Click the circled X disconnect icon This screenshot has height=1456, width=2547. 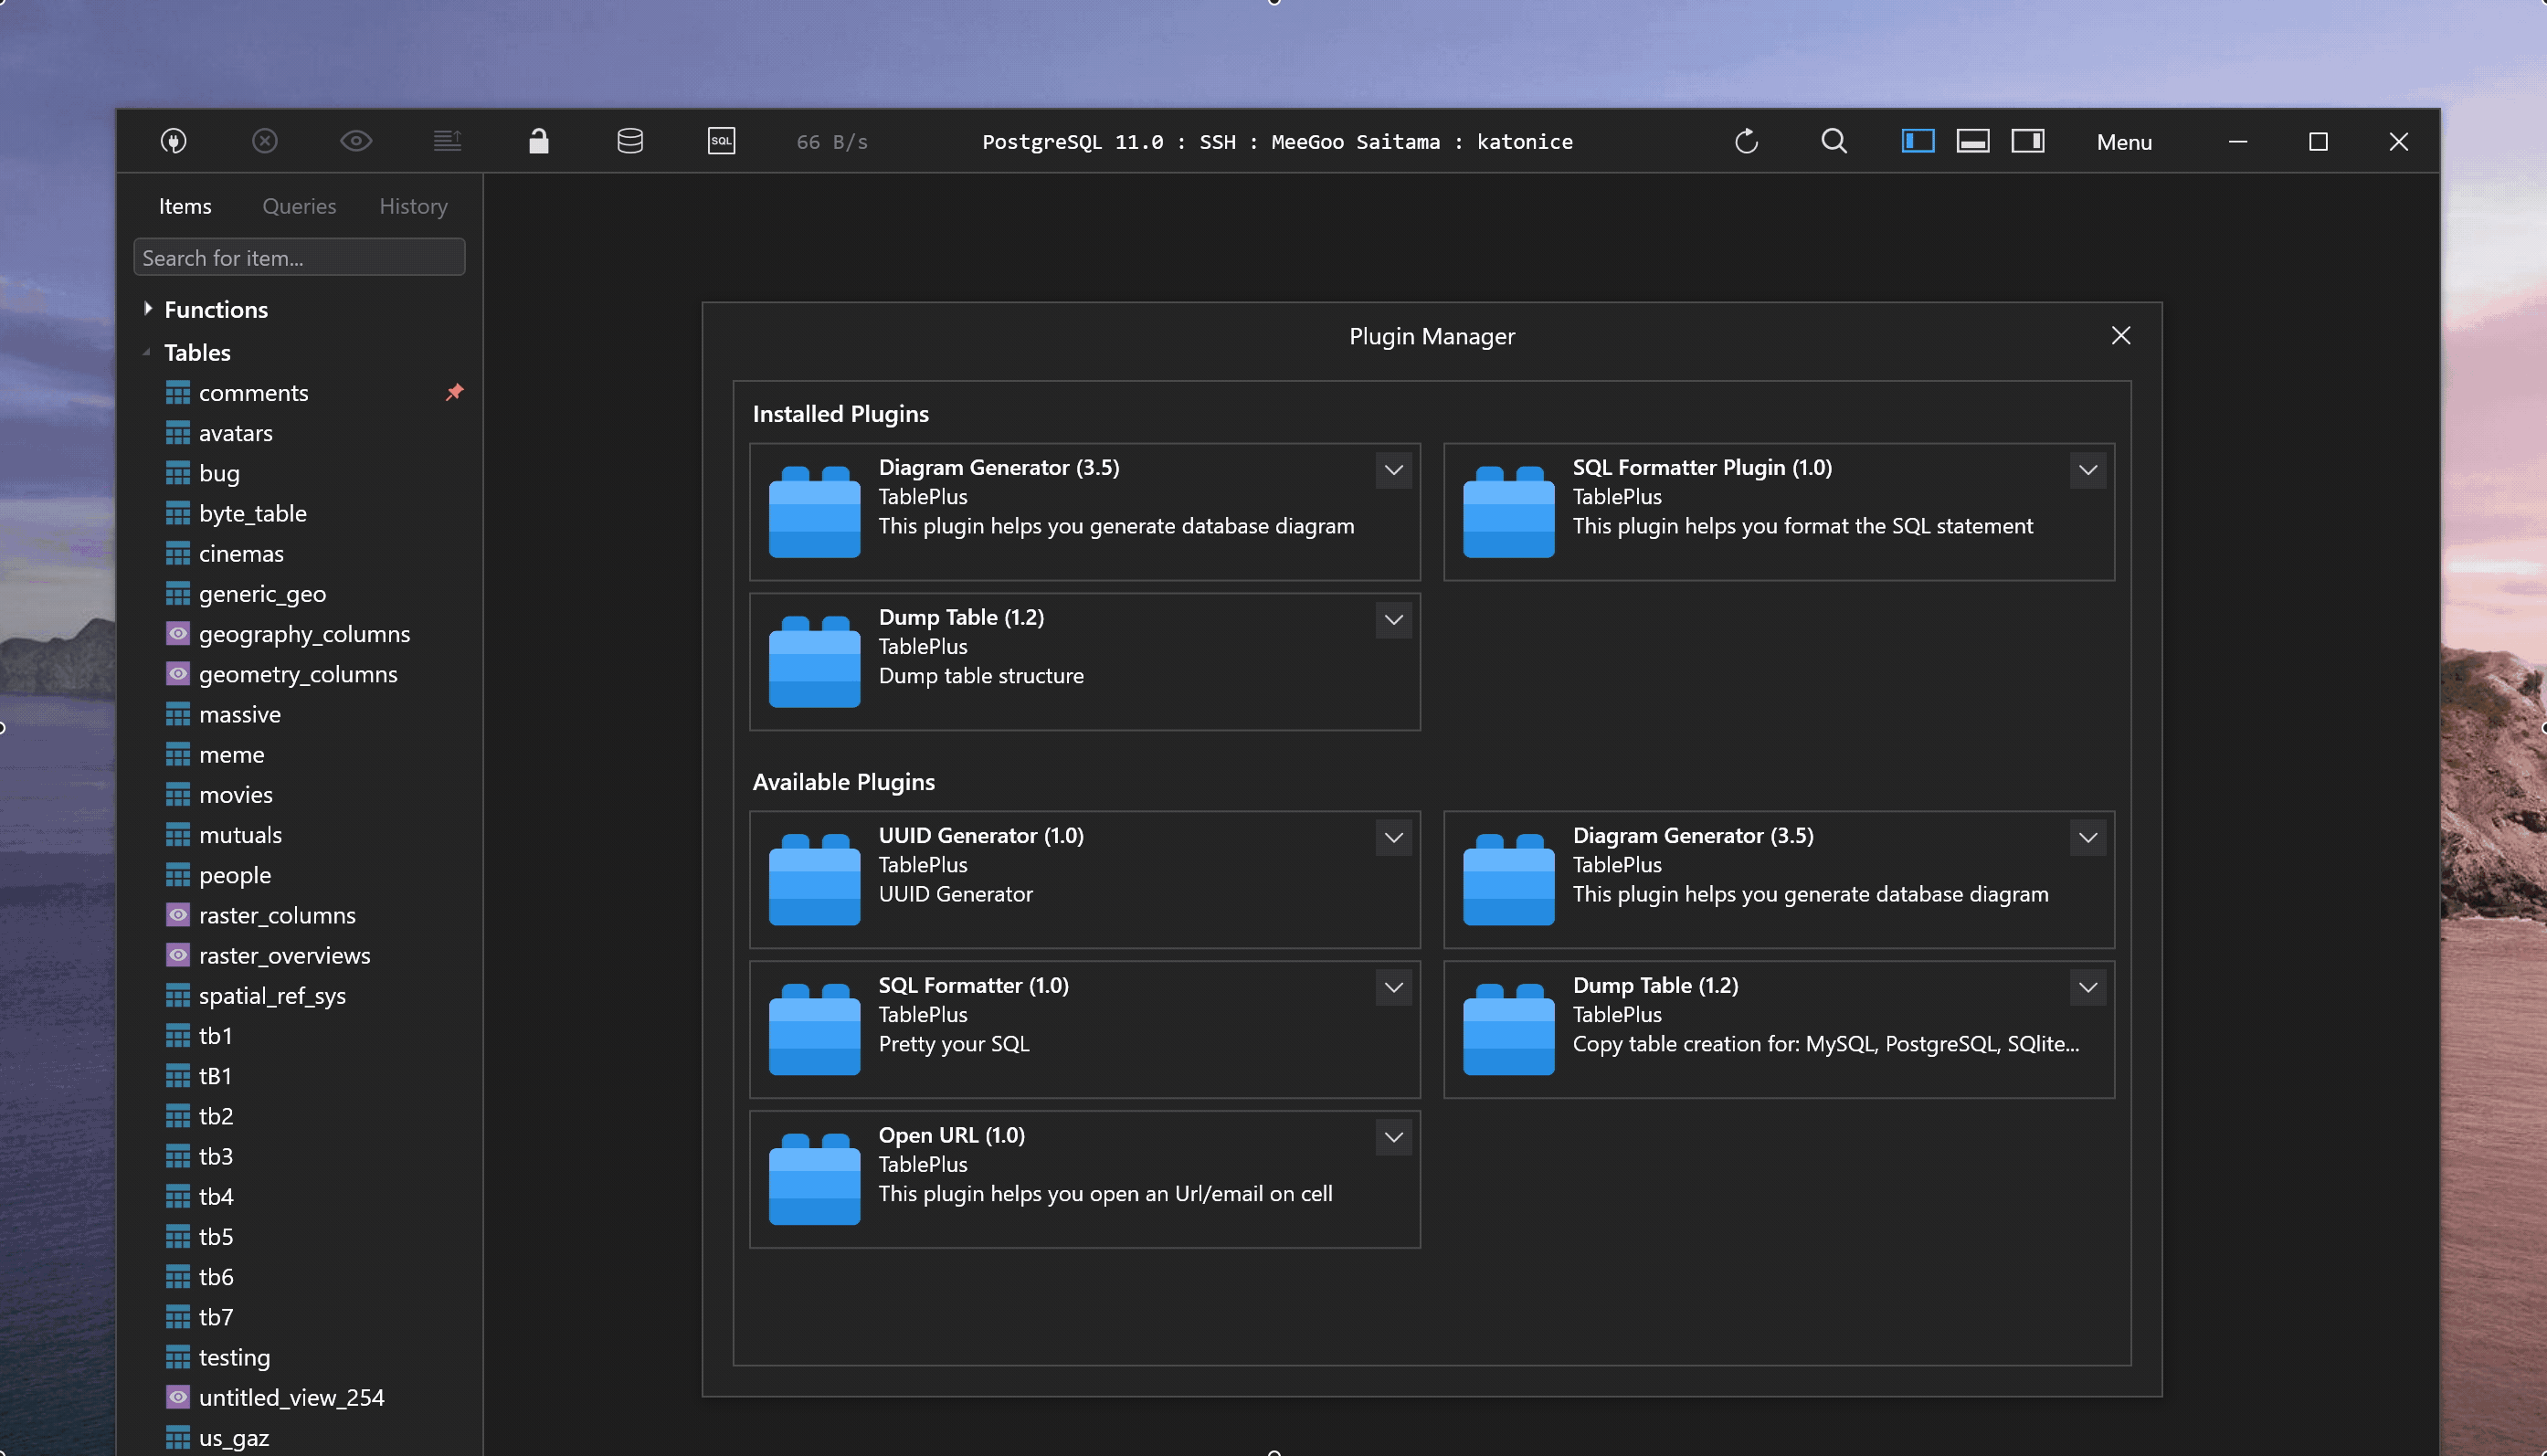click(264, 141)
